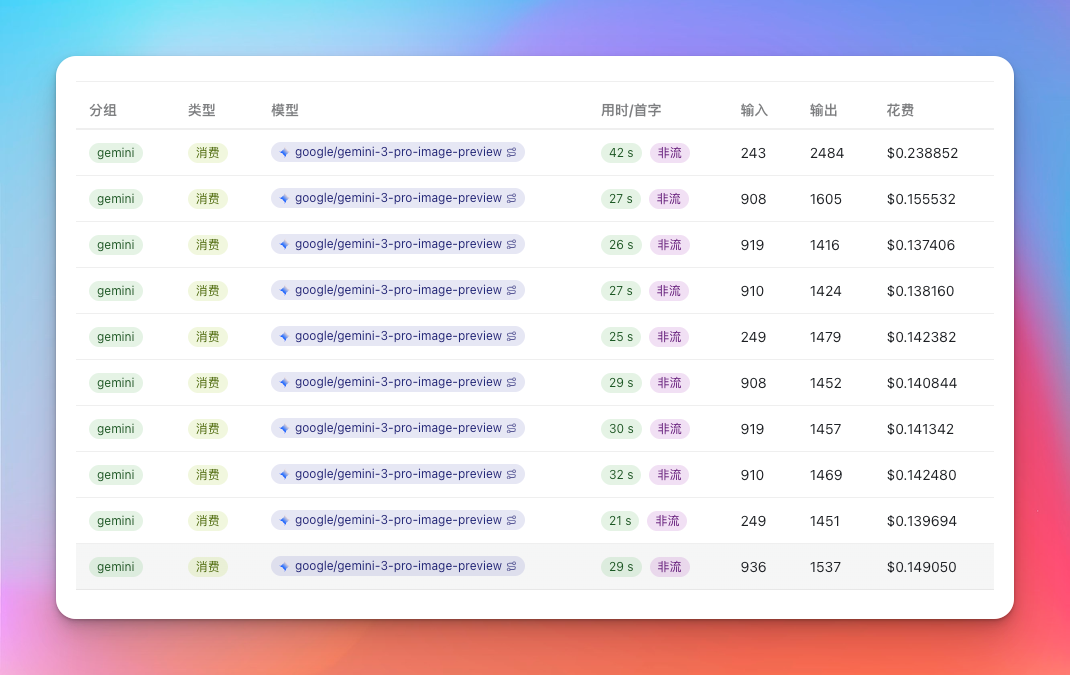Screen dimensions: 1070x675
Task: Click the route icon in the $0.142382 row
Action: tap(511, 336)
